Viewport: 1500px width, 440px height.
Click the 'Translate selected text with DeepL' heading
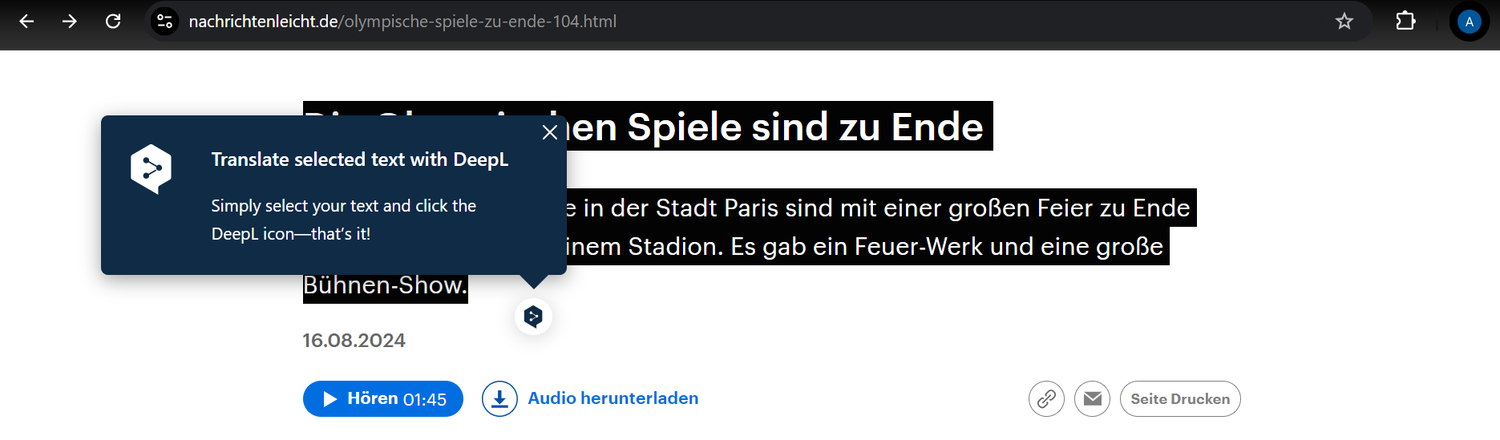click(360, 159)
